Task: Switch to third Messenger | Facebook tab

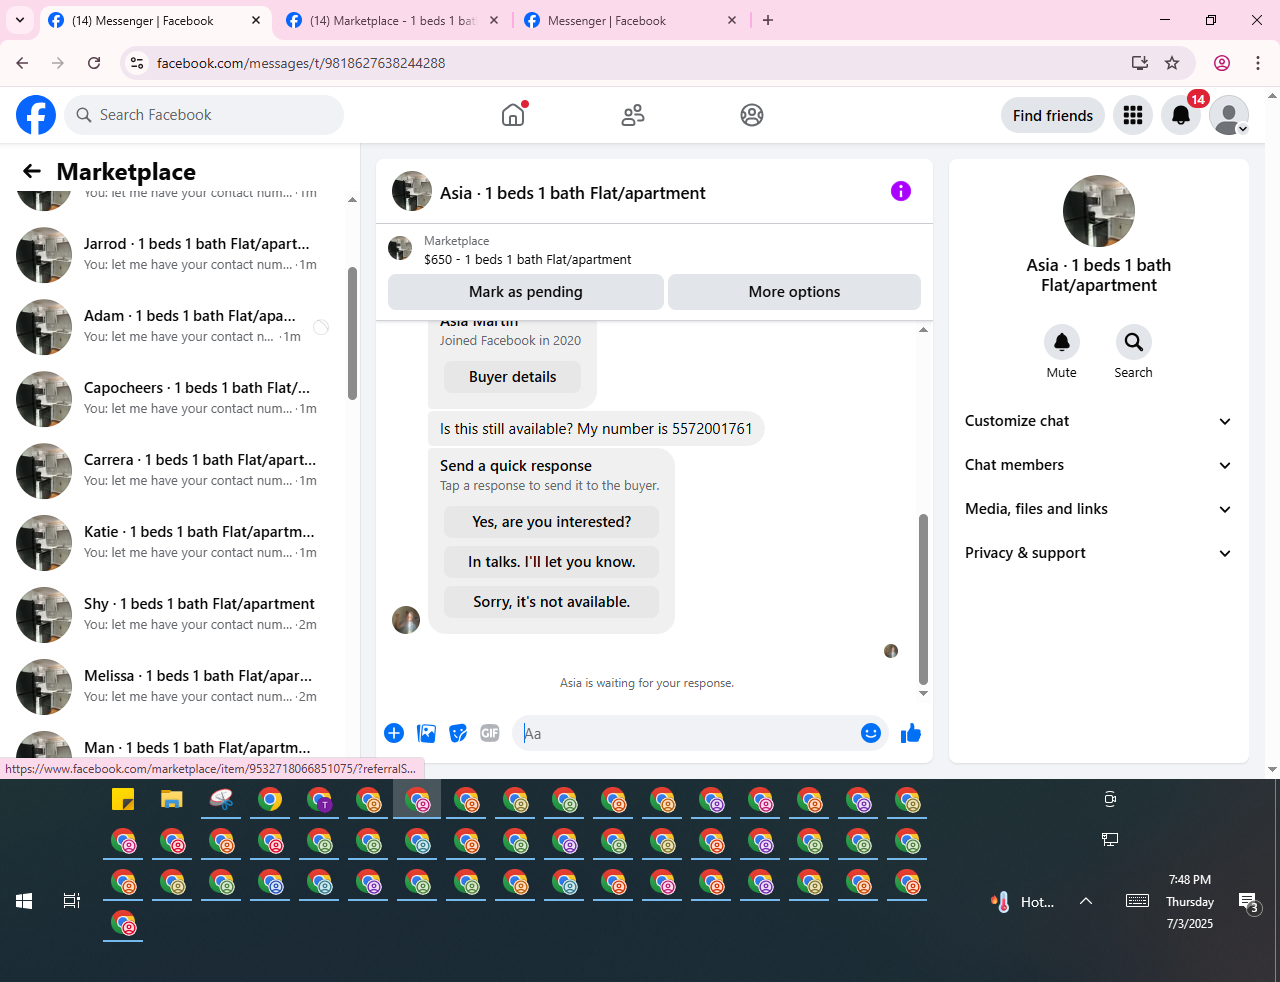Action: coord(631,20)
